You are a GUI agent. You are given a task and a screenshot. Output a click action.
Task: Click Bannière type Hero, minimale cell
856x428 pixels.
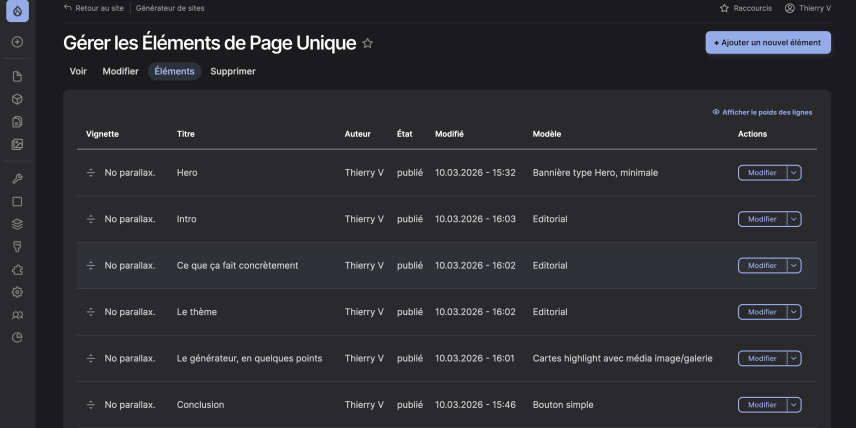click(596, 173)
